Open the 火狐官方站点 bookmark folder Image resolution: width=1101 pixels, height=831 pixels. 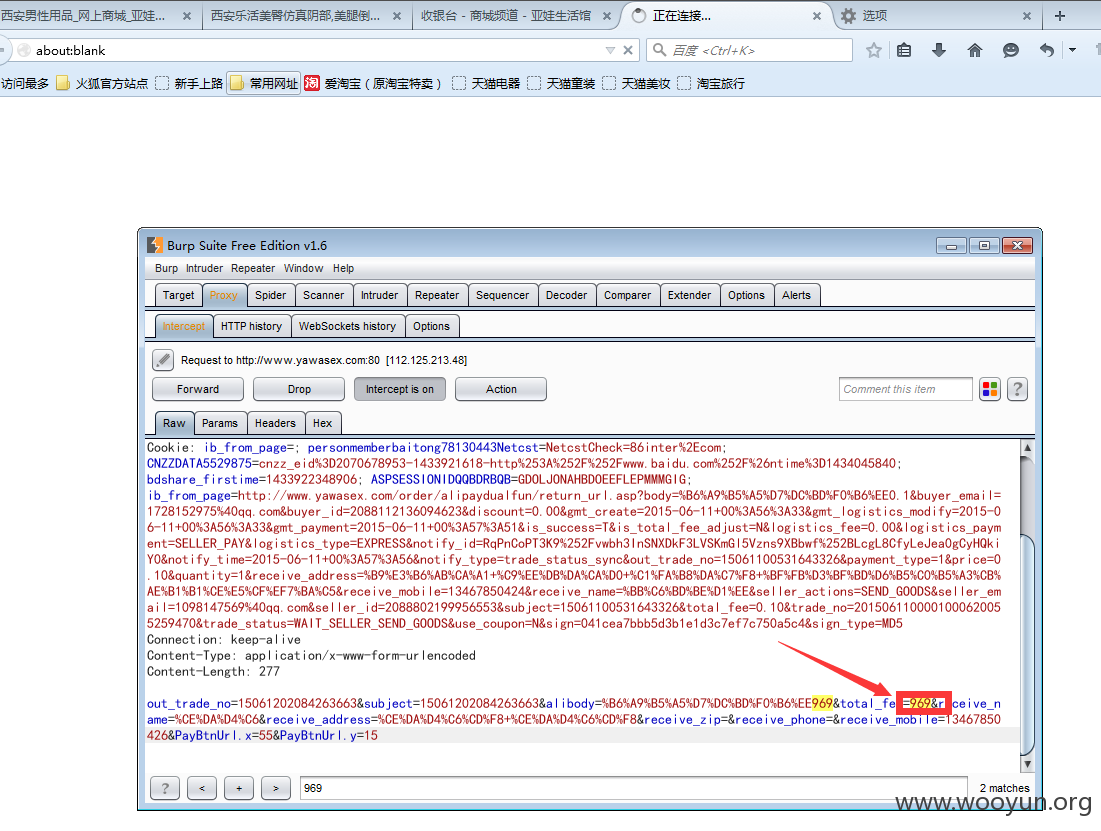(x=103, y=84)
